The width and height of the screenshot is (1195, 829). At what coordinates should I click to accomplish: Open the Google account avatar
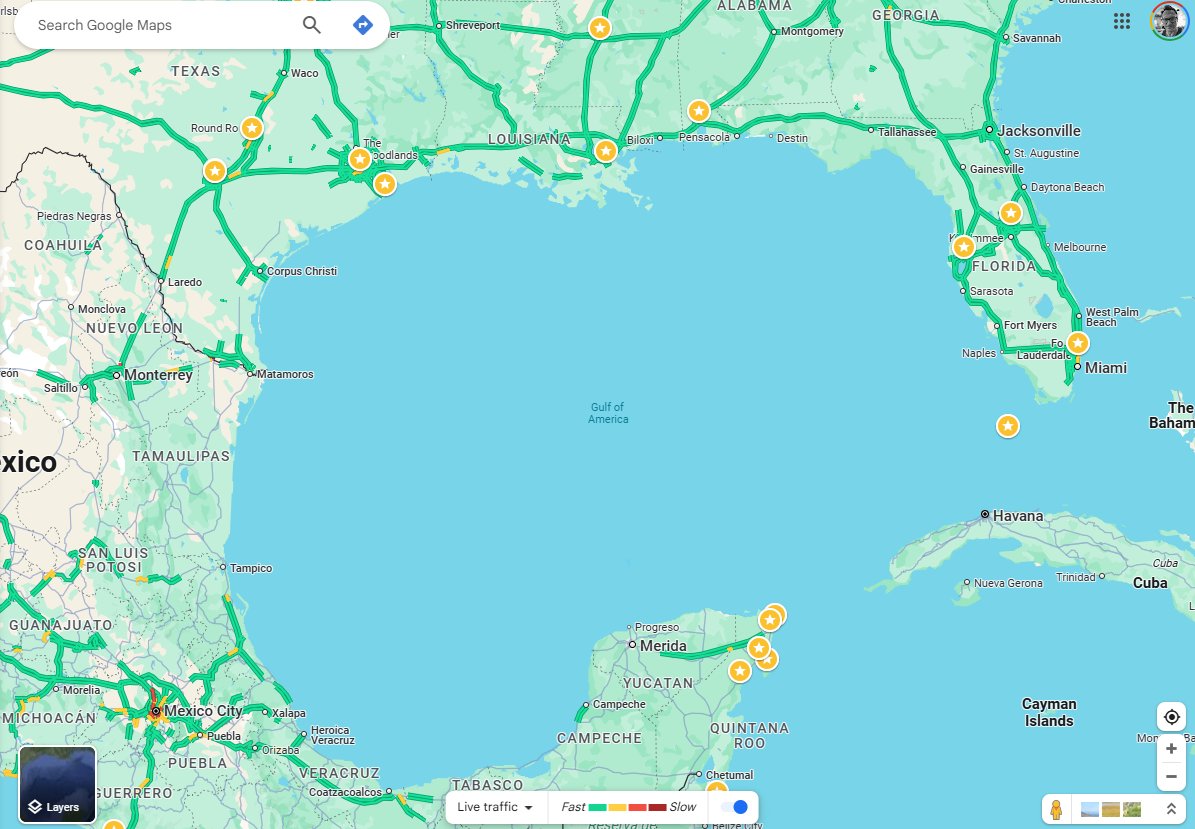click(1168, 21)
